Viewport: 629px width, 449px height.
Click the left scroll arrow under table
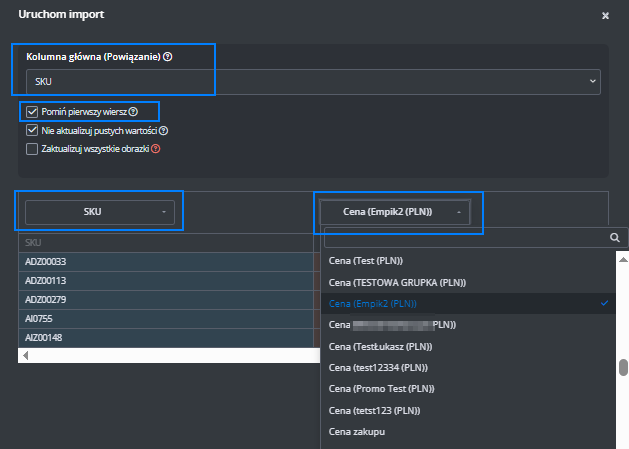(25, 355)
